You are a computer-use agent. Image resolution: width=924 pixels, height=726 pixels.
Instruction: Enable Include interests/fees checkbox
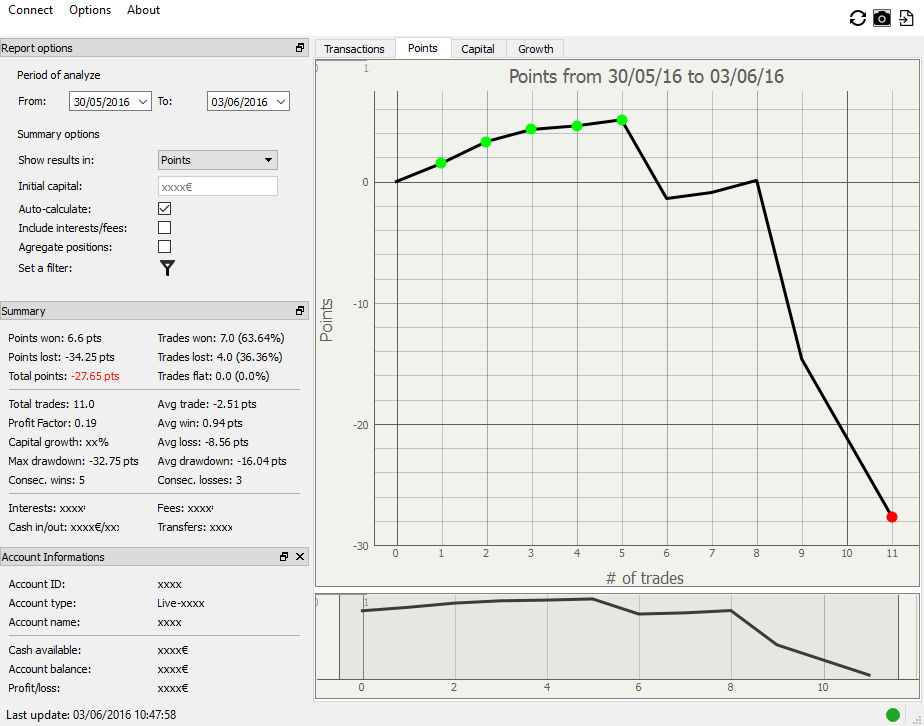(x=164, y=227)
